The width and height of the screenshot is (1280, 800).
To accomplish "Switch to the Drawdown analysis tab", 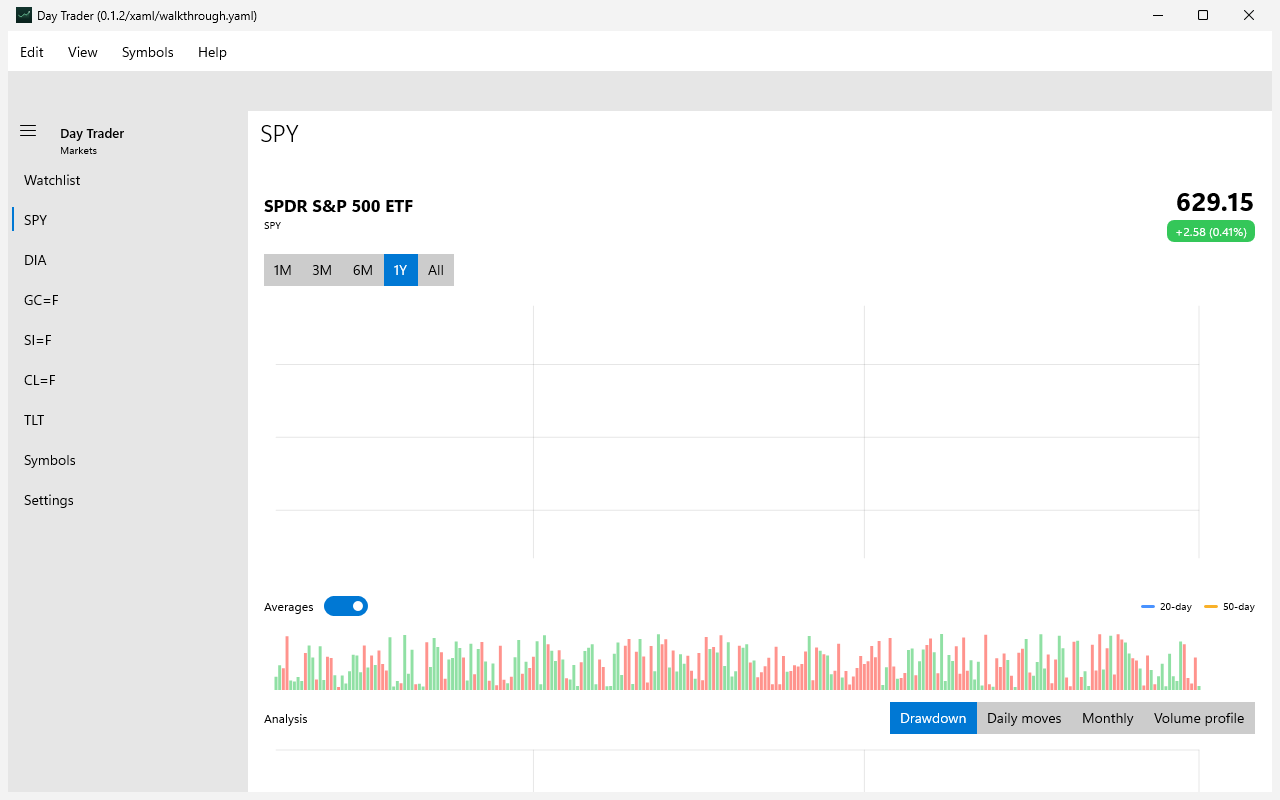I will pos(933,718).
